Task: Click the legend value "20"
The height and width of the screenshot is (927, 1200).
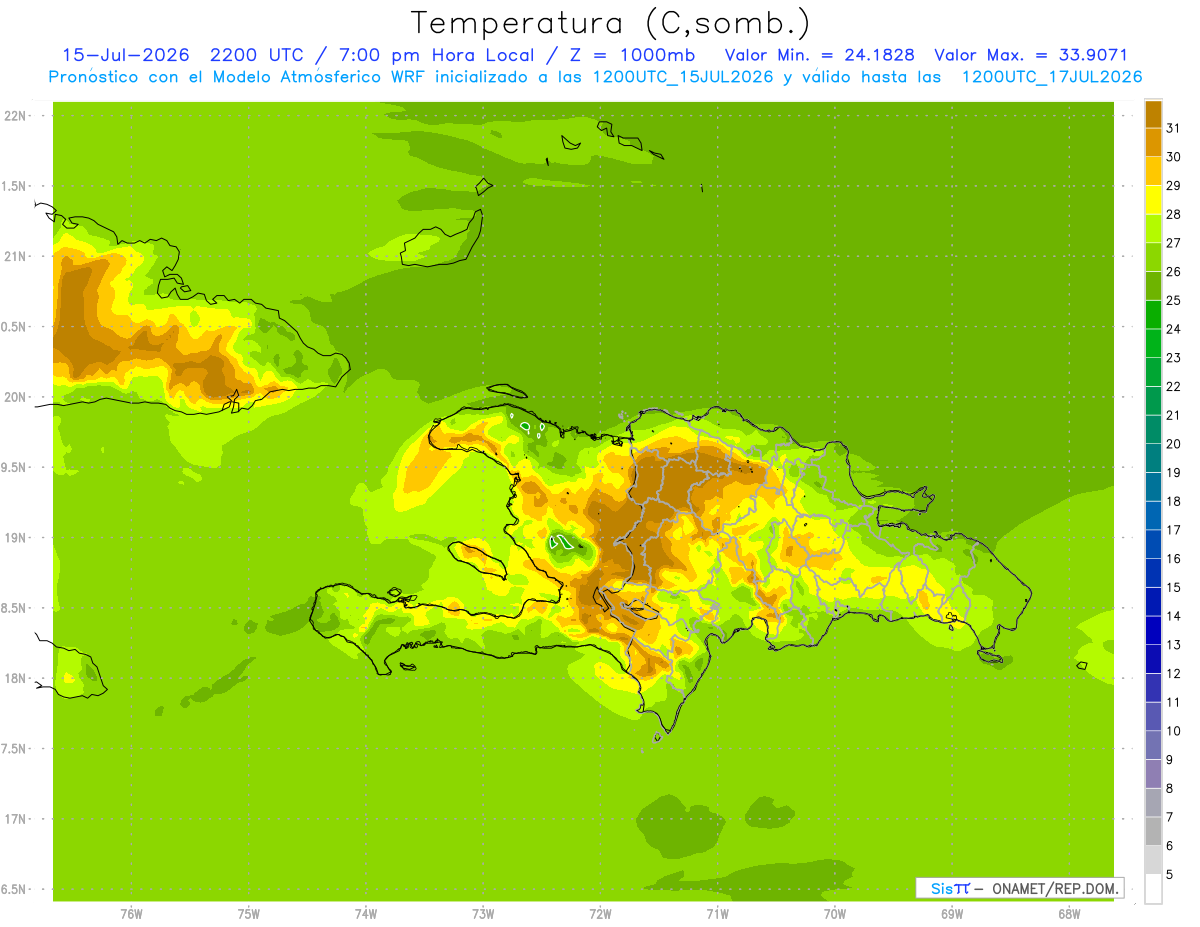Action: point(1174,444)
